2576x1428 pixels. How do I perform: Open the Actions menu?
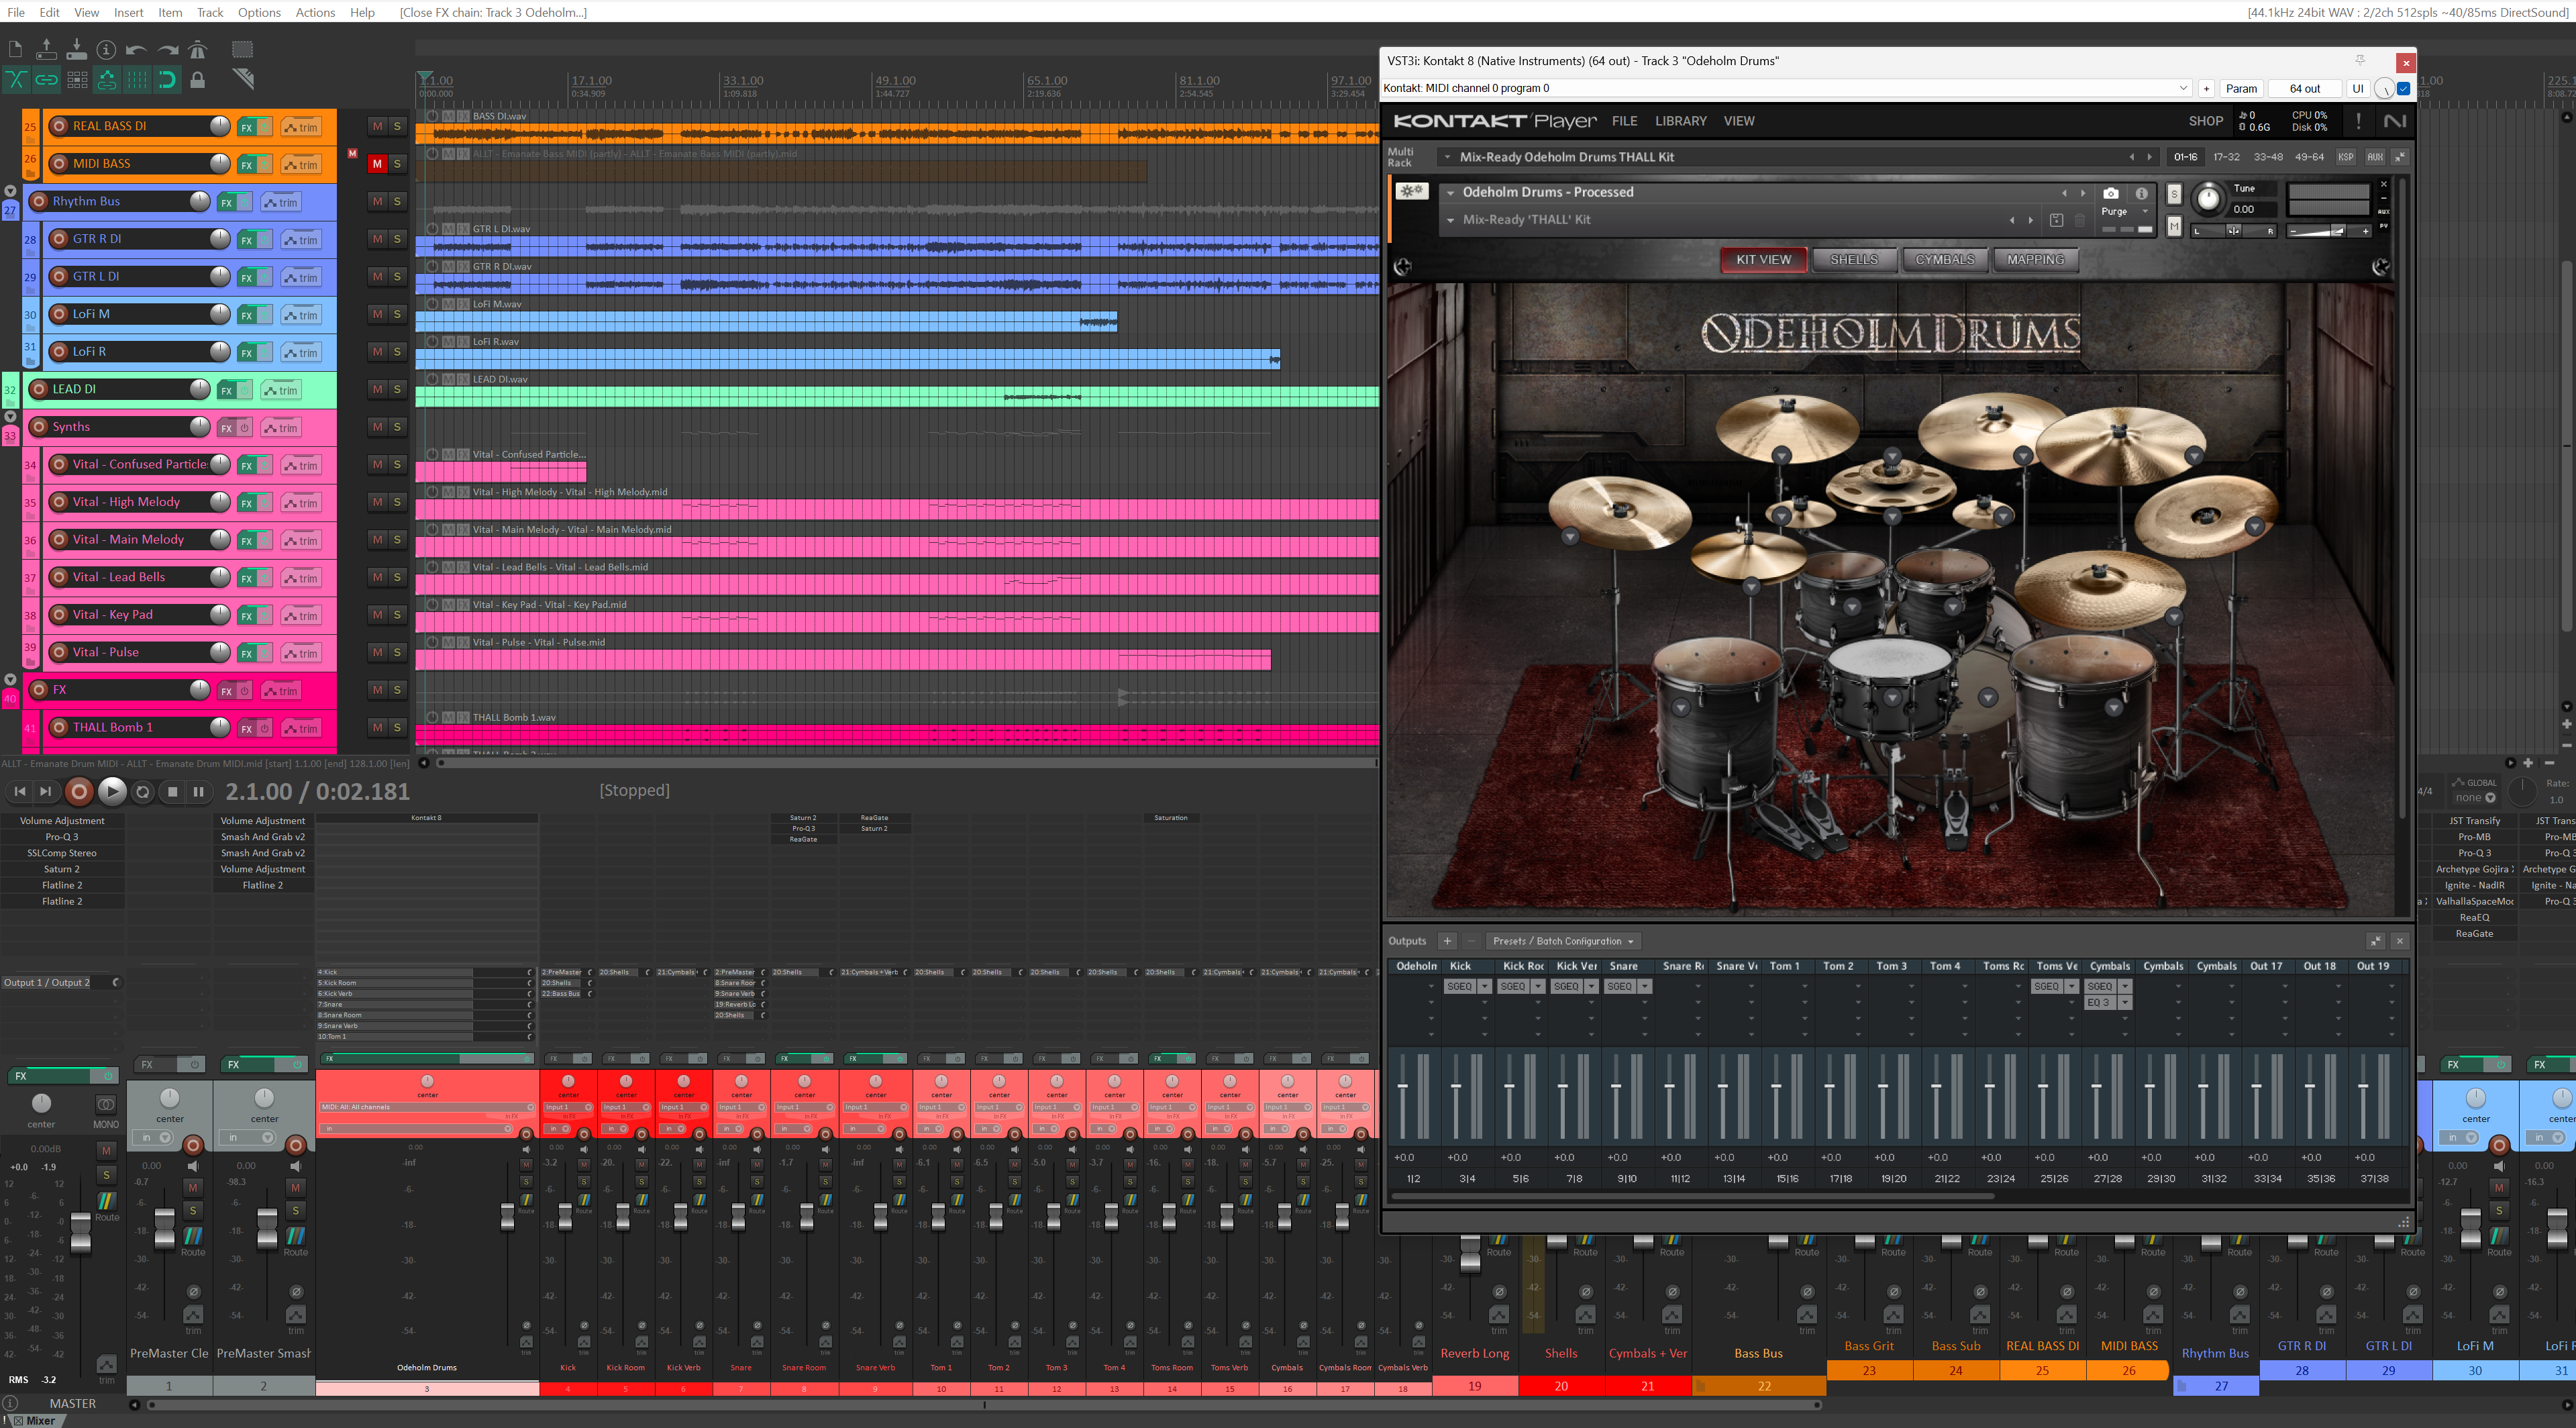tap(315, 12)
